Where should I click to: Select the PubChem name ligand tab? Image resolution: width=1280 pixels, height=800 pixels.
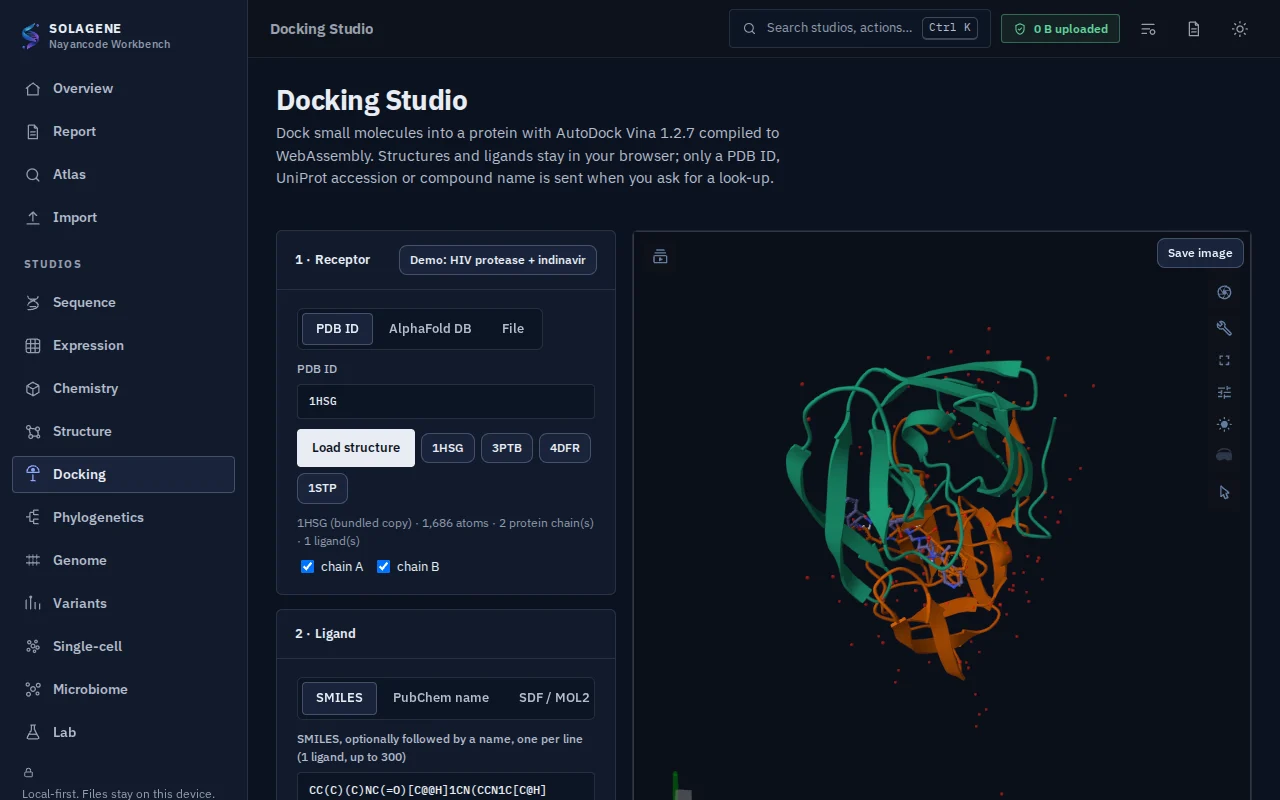pyautogui.click(x=441, y=698)
